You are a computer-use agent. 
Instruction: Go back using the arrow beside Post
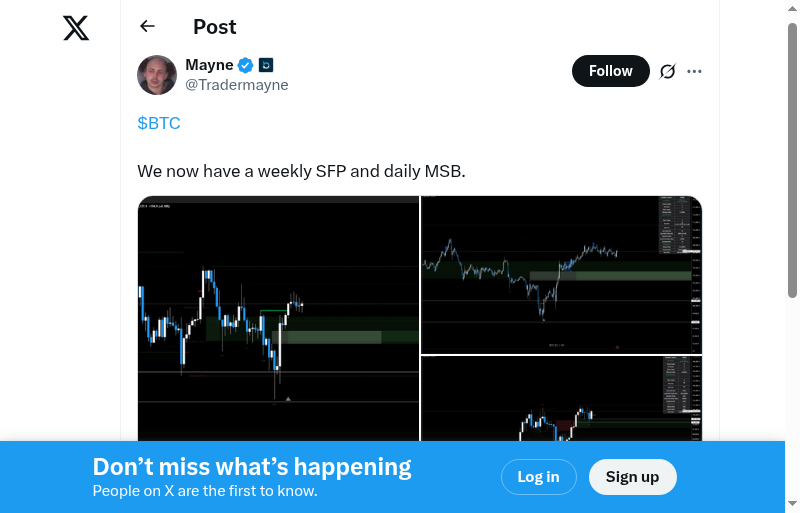(x=148, y=27)
